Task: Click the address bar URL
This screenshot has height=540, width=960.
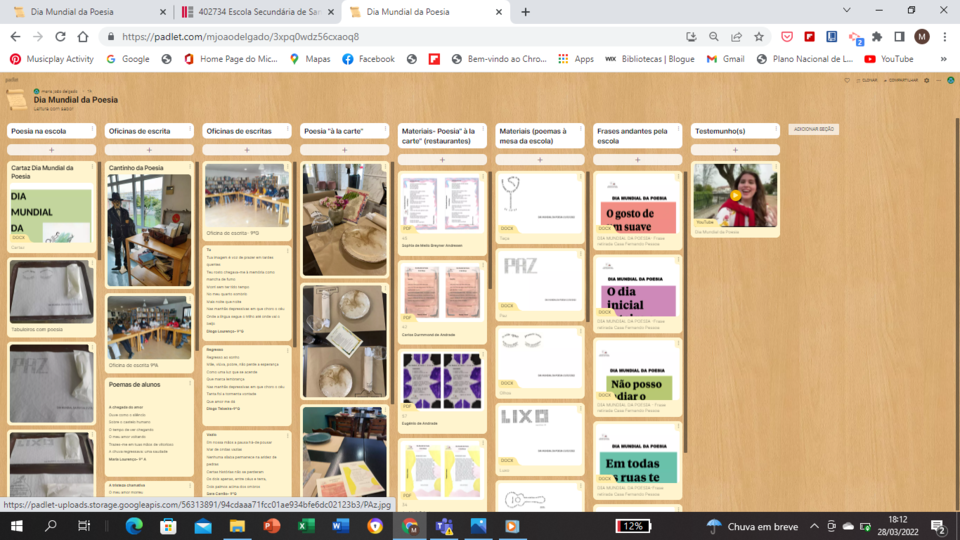Action: (240, 37)
